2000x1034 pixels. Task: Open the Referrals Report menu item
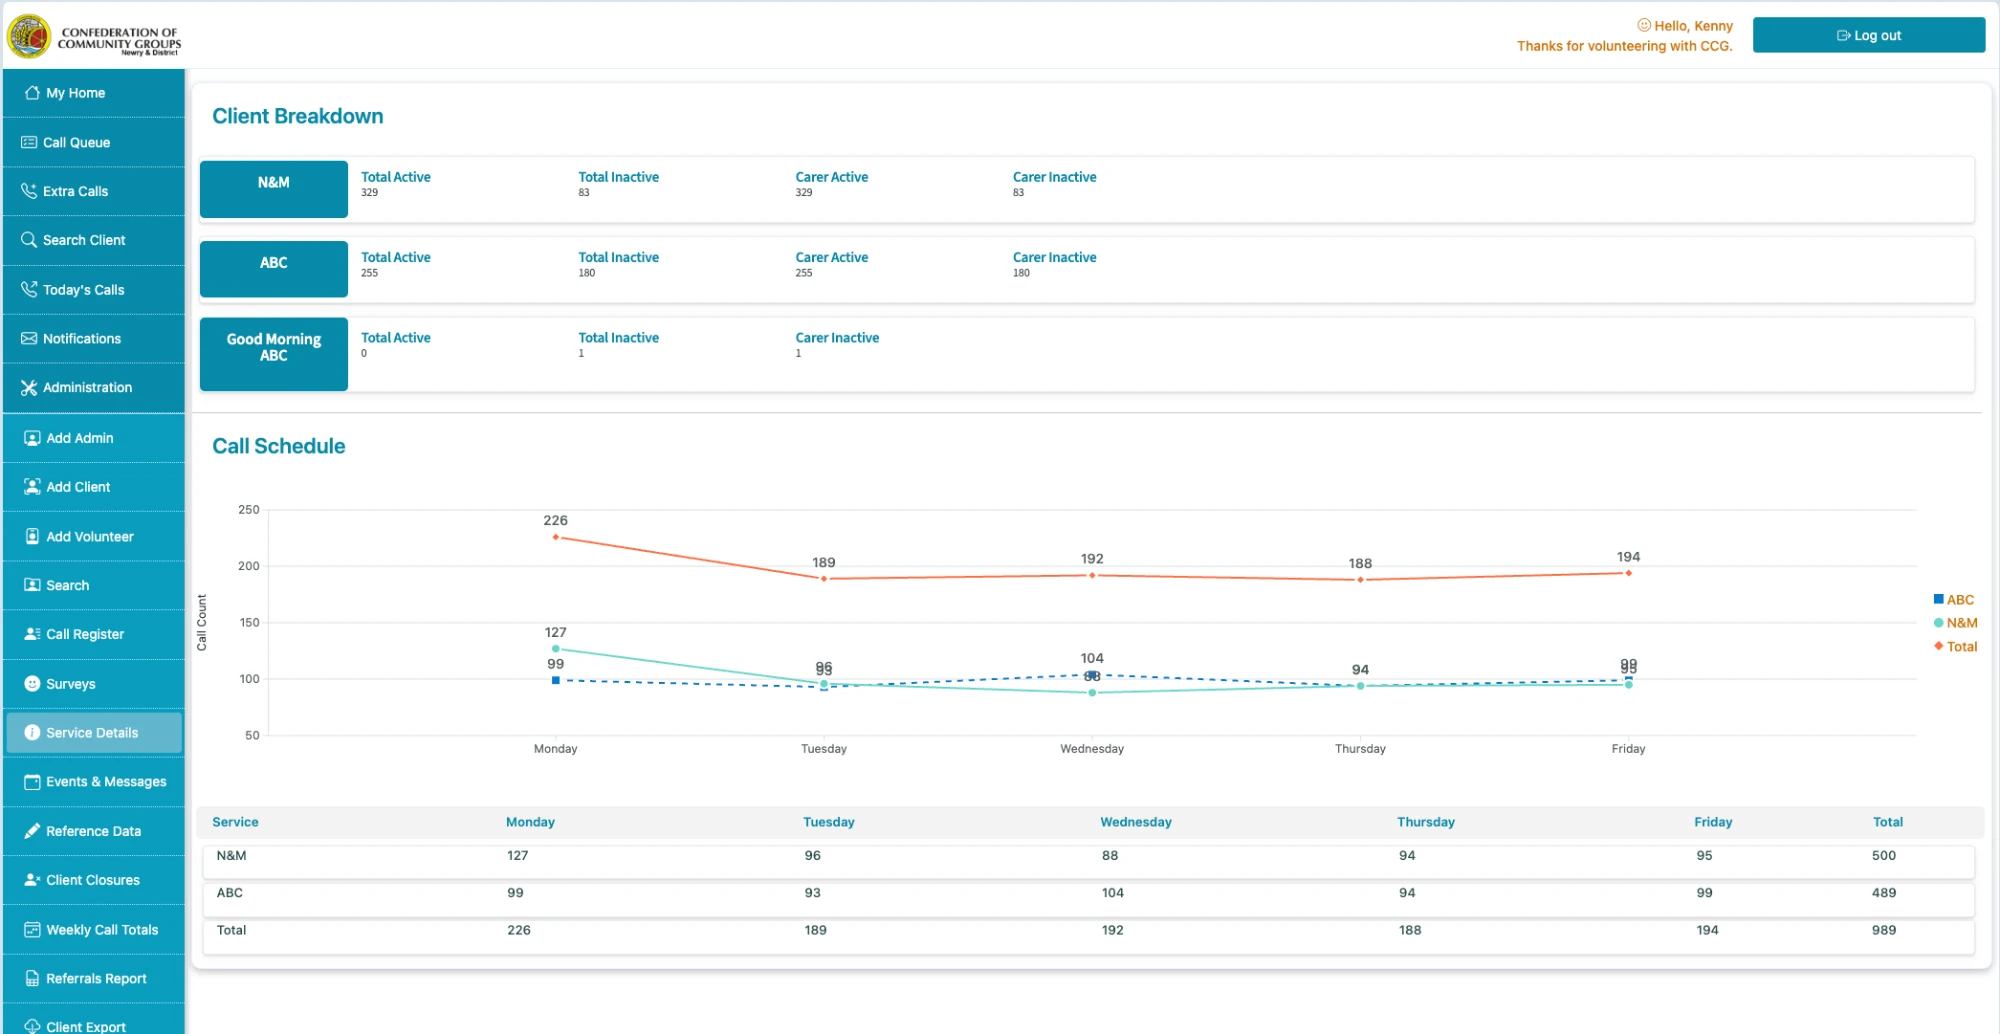(x=94, y=979)
